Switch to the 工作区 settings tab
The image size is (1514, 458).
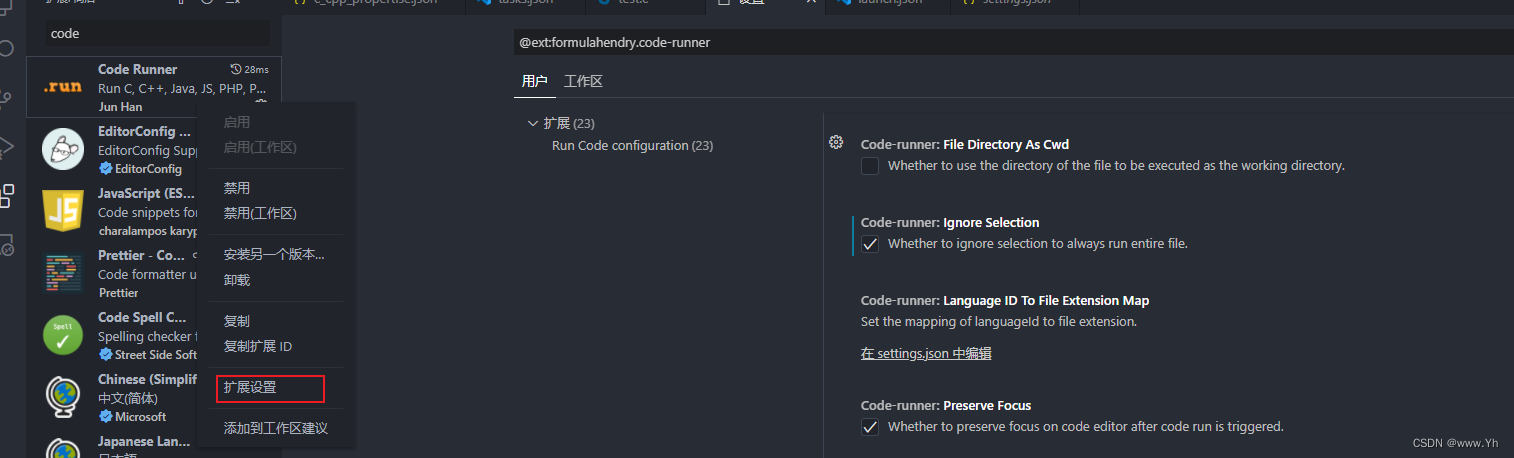pyautogui.click(x=583, y=81)
